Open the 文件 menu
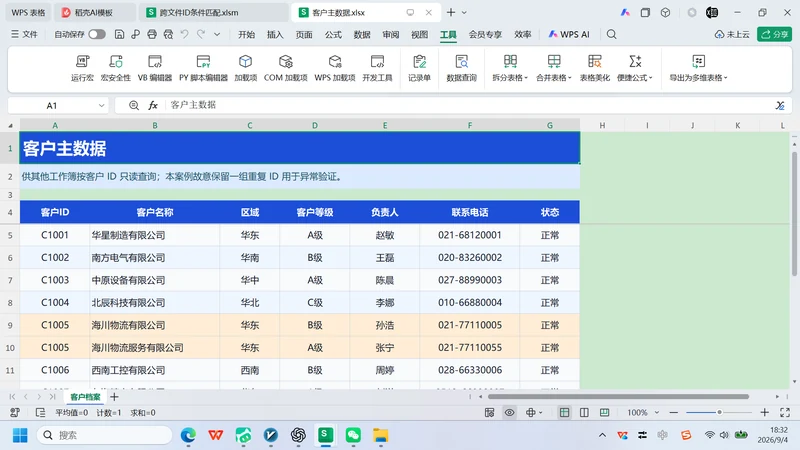This screenshot has height=450, width=800. pos(24,34)
